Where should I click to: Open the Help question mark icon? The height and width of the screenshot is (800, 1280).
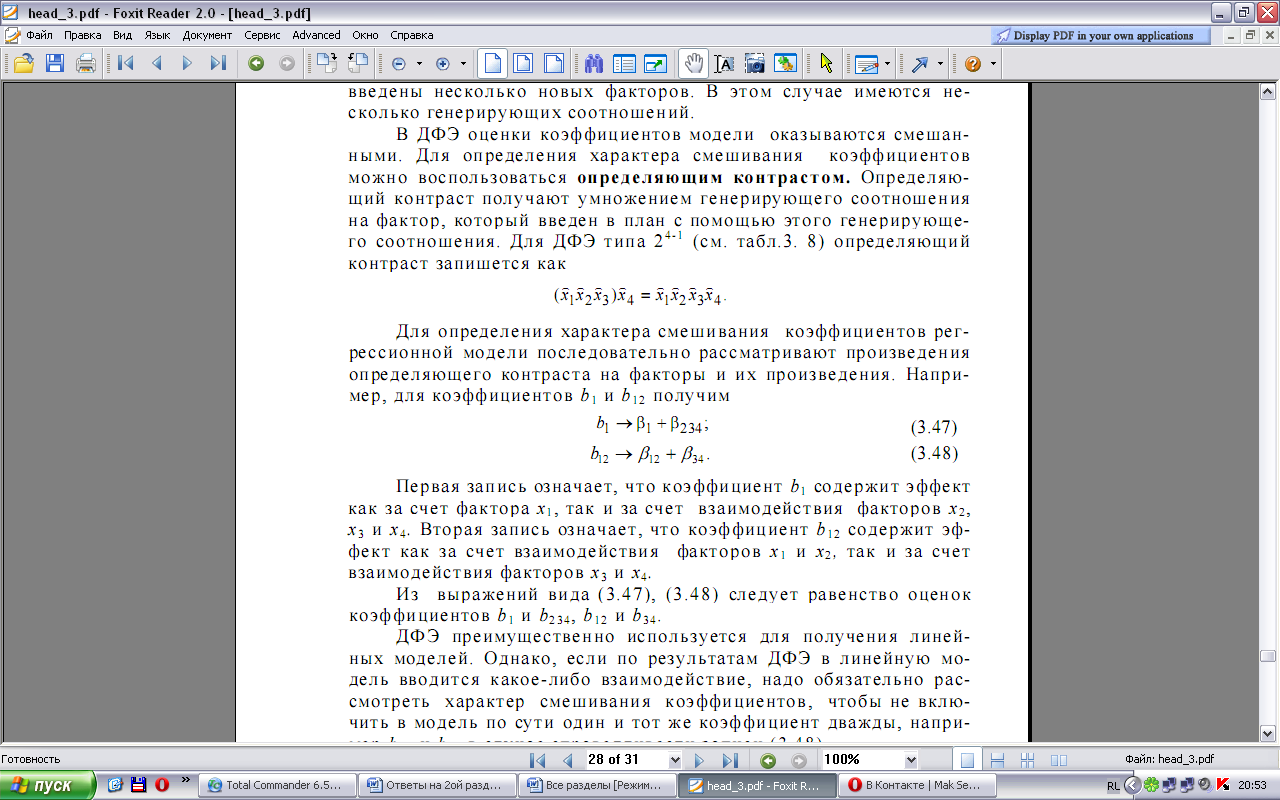[973, 64]
